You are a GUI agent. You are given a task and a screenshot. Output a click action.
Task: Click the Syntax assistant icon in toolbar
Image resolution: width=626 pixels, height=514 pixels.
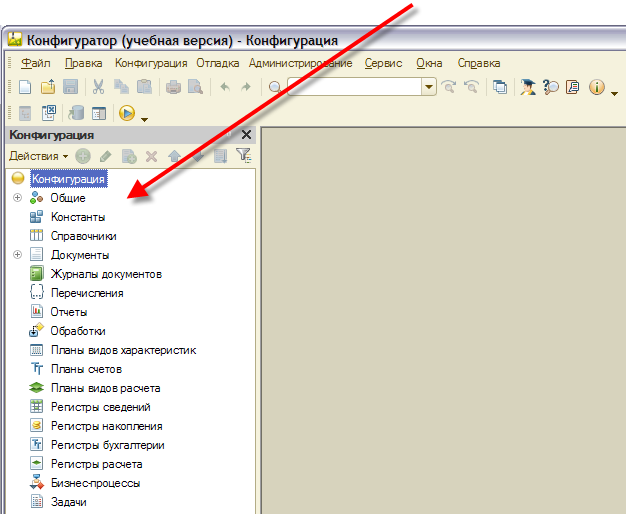click(573, 88)
